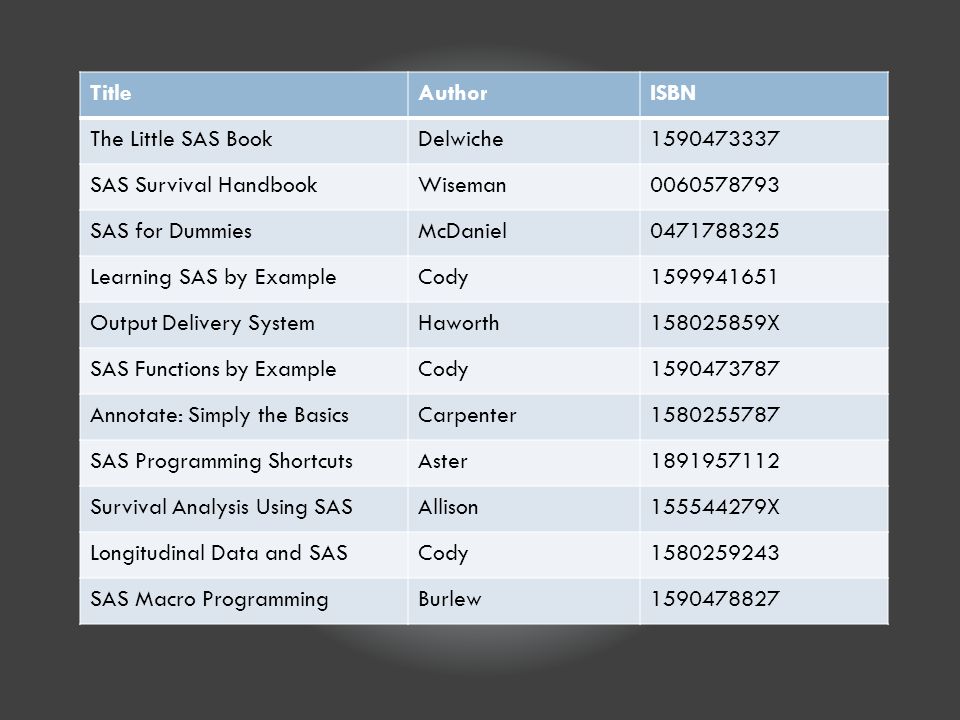Click ISBN 1580255787
The width and height of the screenshot is (960, 720).
coord(714,414)
